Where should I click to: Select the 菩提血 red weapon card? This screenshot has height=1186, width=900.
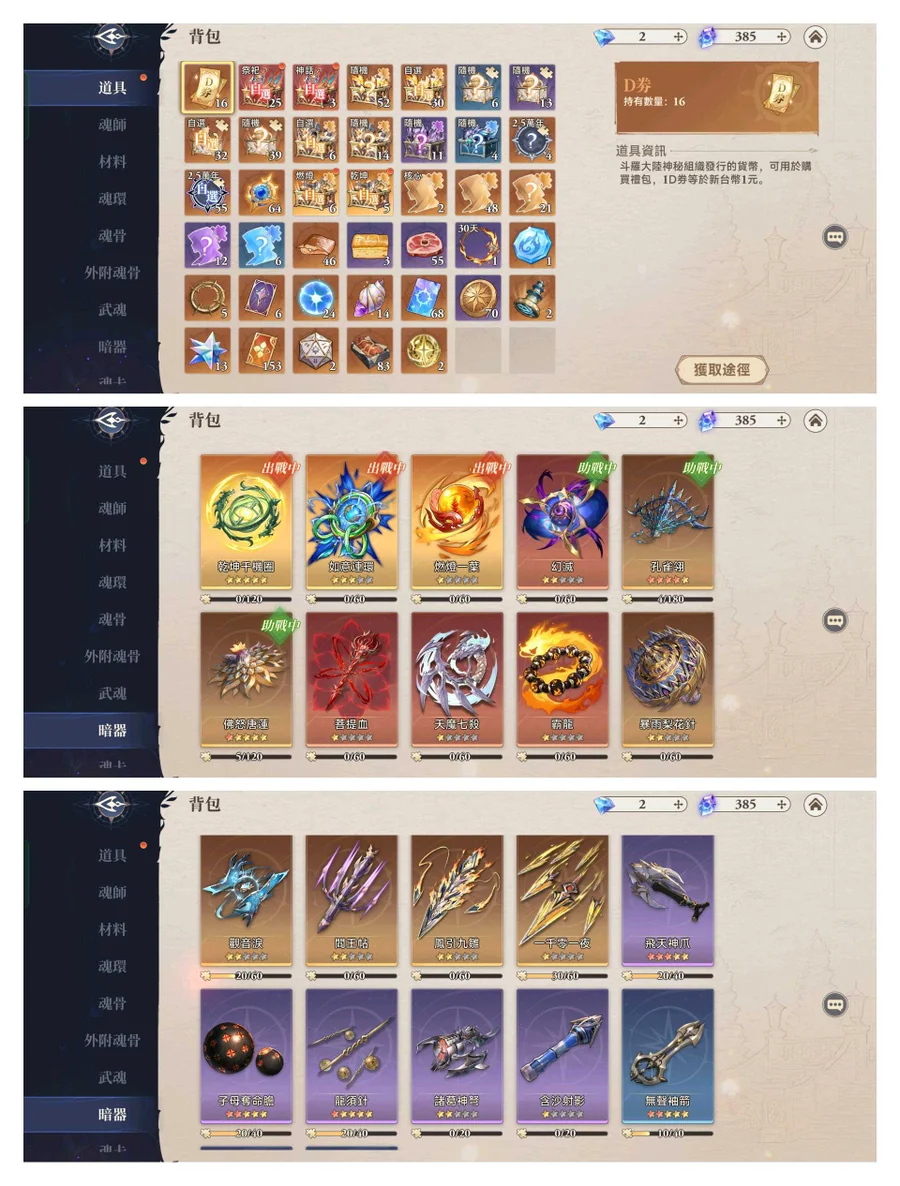pyautogui.click(x=351, y=679)
